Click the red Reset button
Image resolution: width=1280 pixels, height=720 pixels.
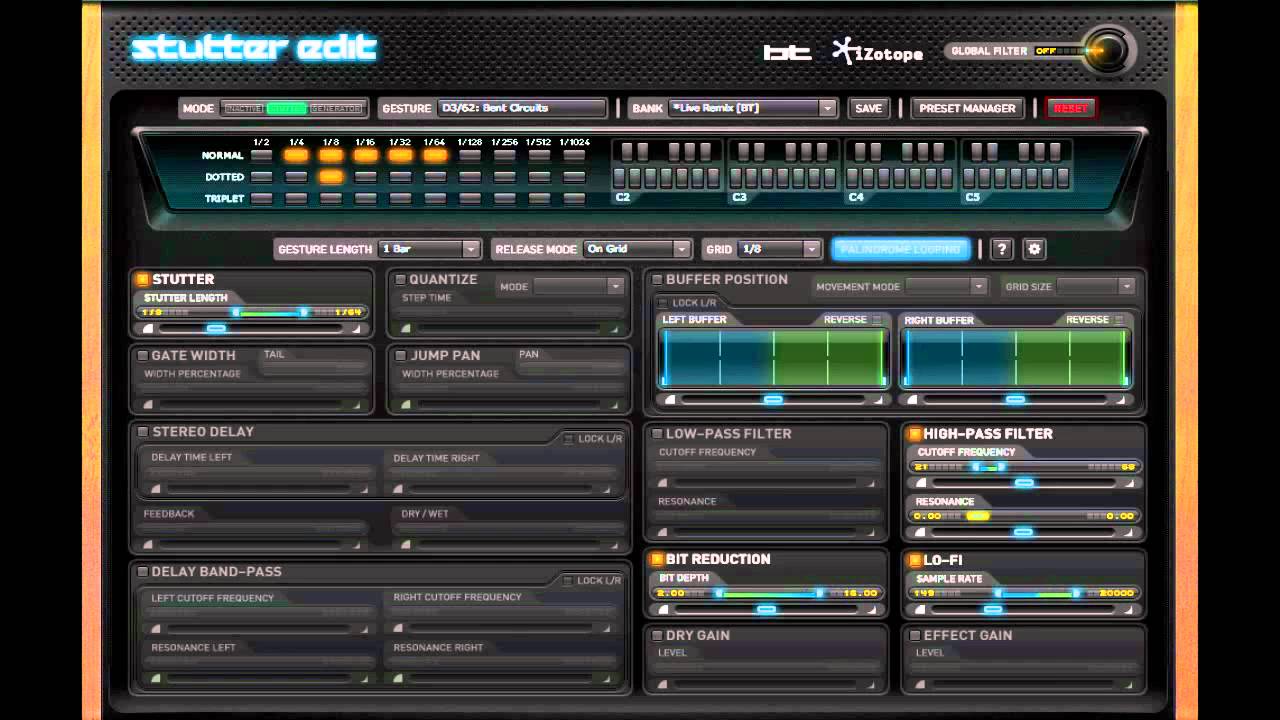click(x=1070, y=108)
